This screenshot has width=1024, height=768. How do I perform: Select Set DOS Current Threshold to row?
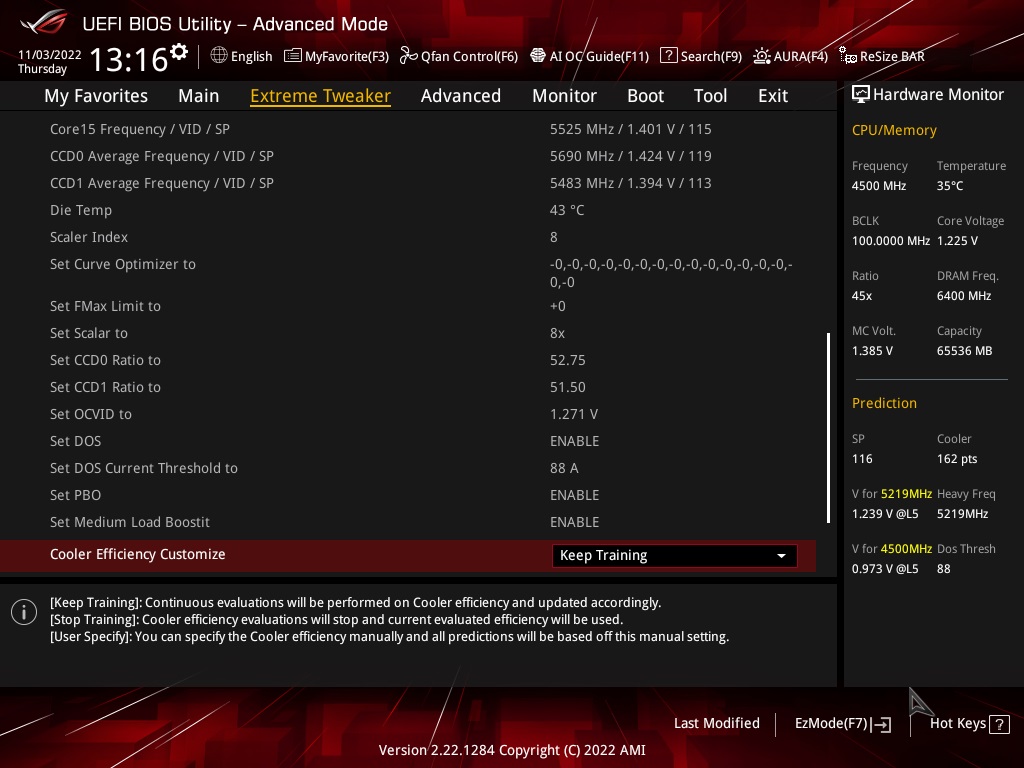pyautogui.click(x=408, y=468)
